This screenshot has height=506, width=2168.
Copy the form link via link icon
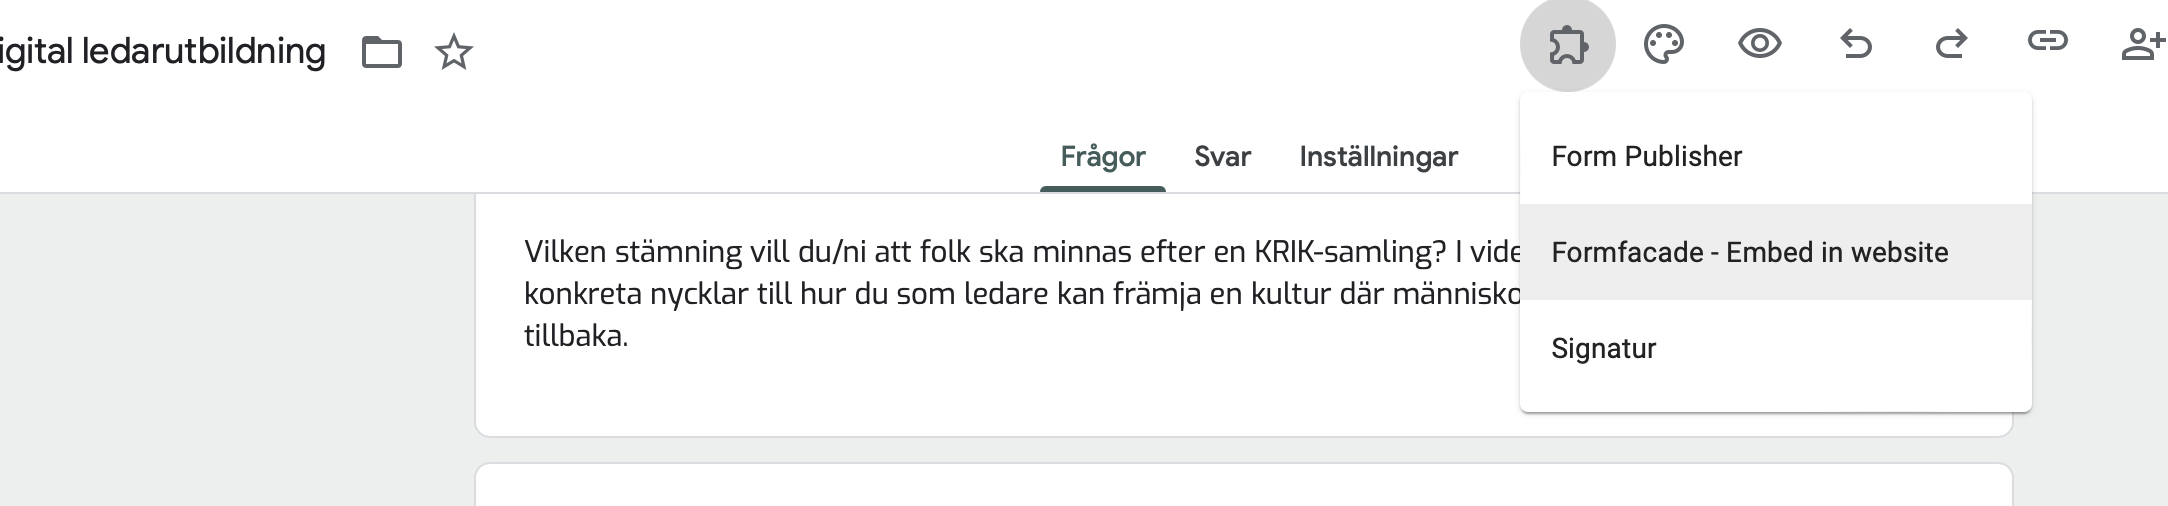(2047, 41)
